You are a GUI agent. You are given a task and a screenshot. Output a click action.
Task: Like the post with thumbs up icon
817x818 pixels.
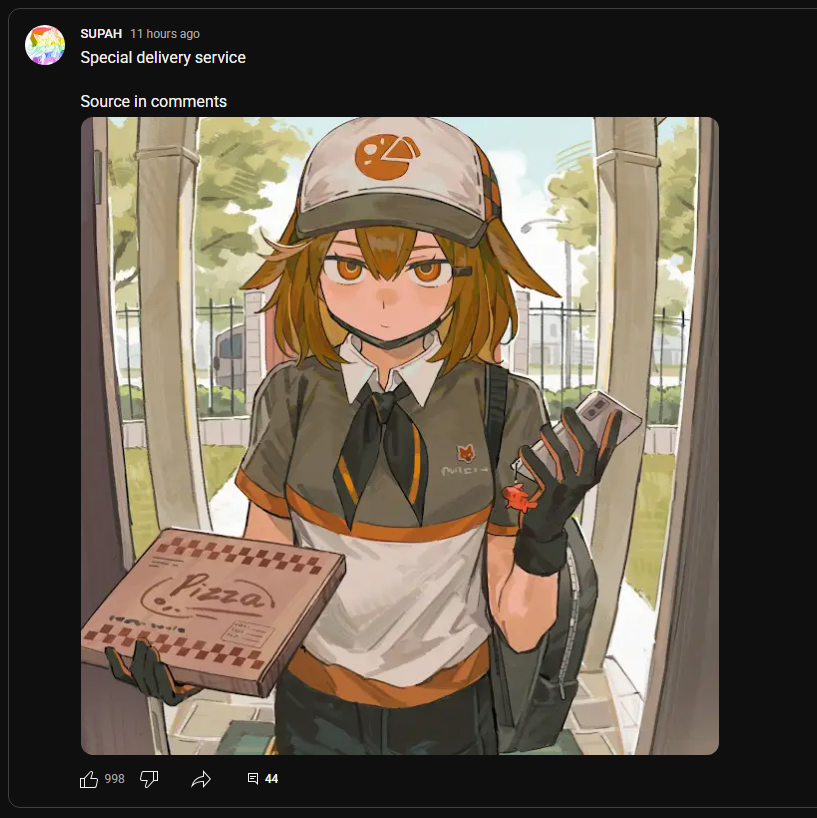point(89,779)
